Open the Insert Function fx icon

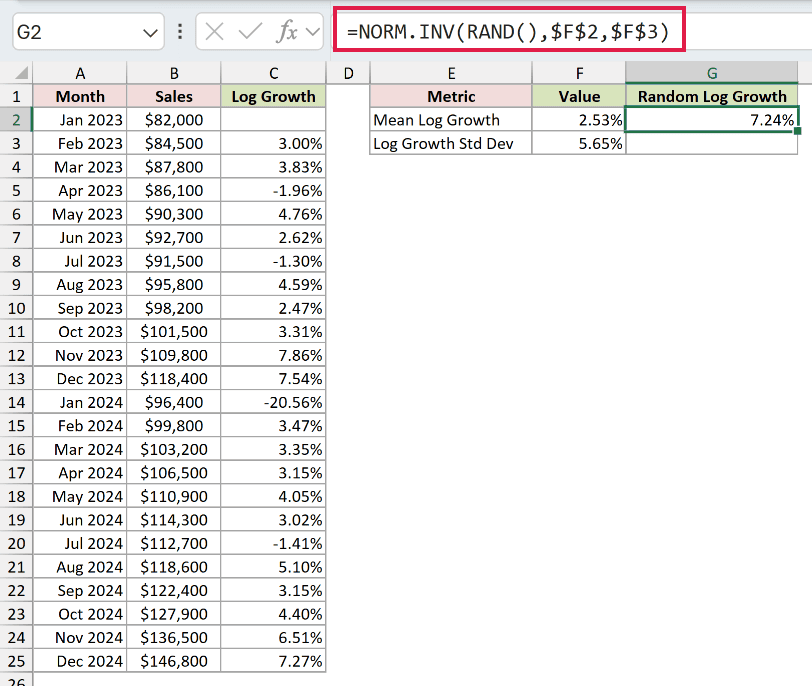tap(287, 32)
